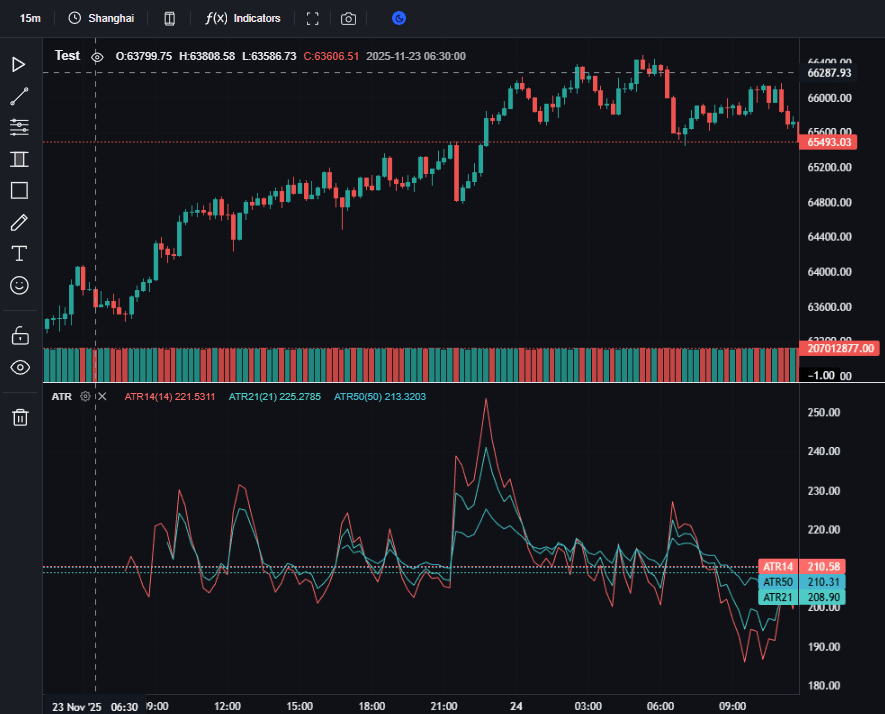
Task: Choose the rectangle shape tool
Action: point(19,190)
